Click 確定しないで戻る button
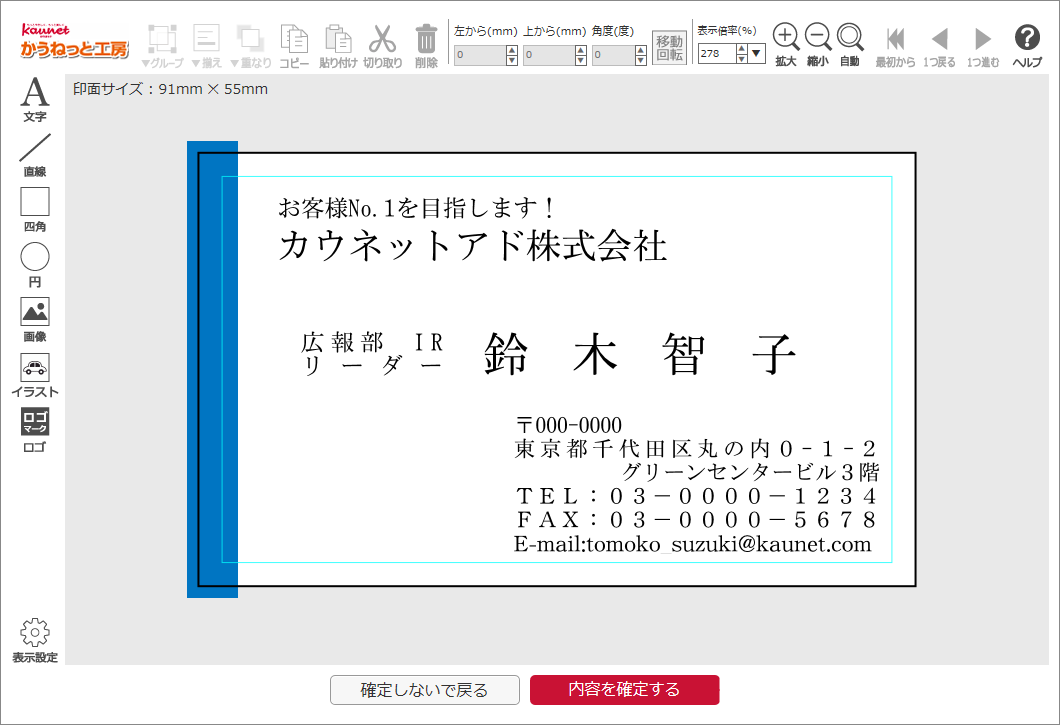 tap(425, 690)
